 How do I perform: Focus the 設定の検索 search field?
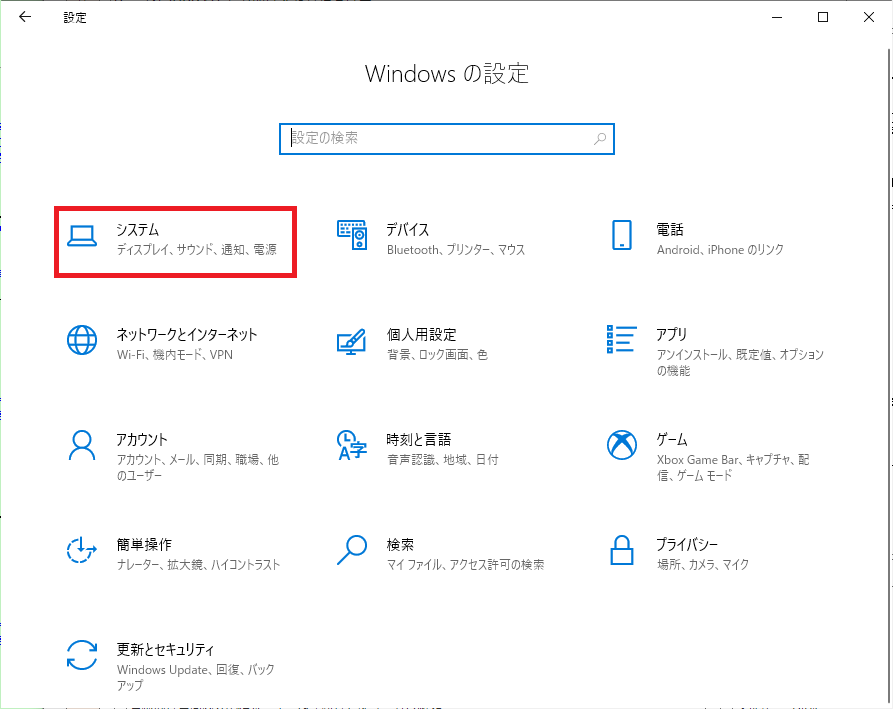pos(446,139)
